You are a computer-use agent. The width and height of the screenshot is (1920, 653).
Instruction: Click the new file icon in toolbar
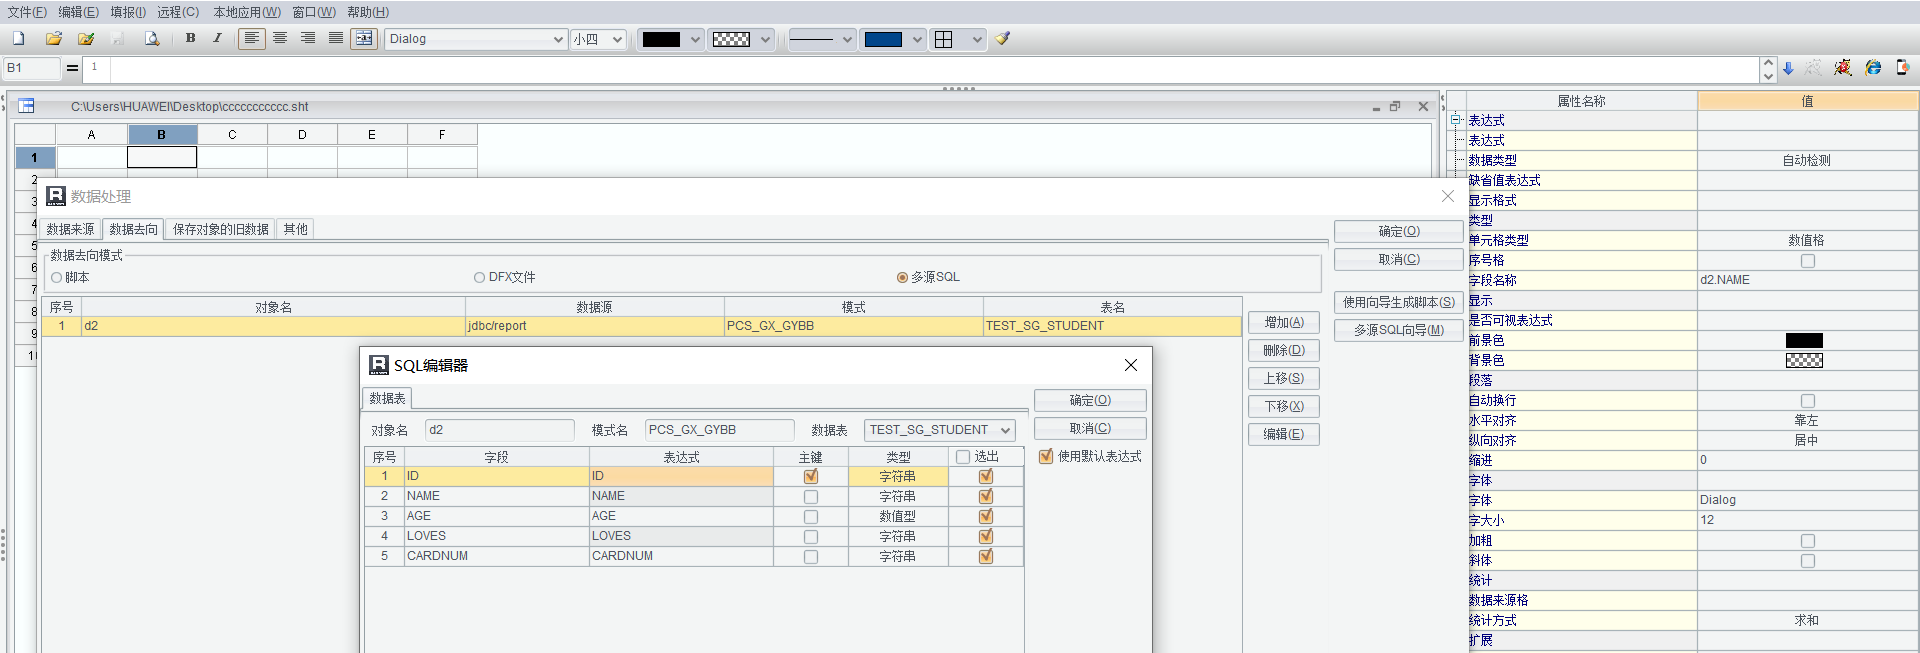(19, 39)
